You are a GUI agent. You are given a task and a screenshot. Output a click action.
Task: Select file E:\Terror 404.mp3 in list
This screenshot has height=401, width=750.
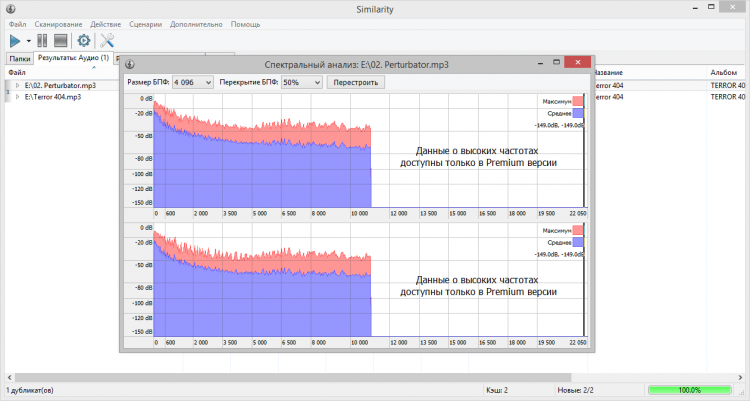coord(53,97)
